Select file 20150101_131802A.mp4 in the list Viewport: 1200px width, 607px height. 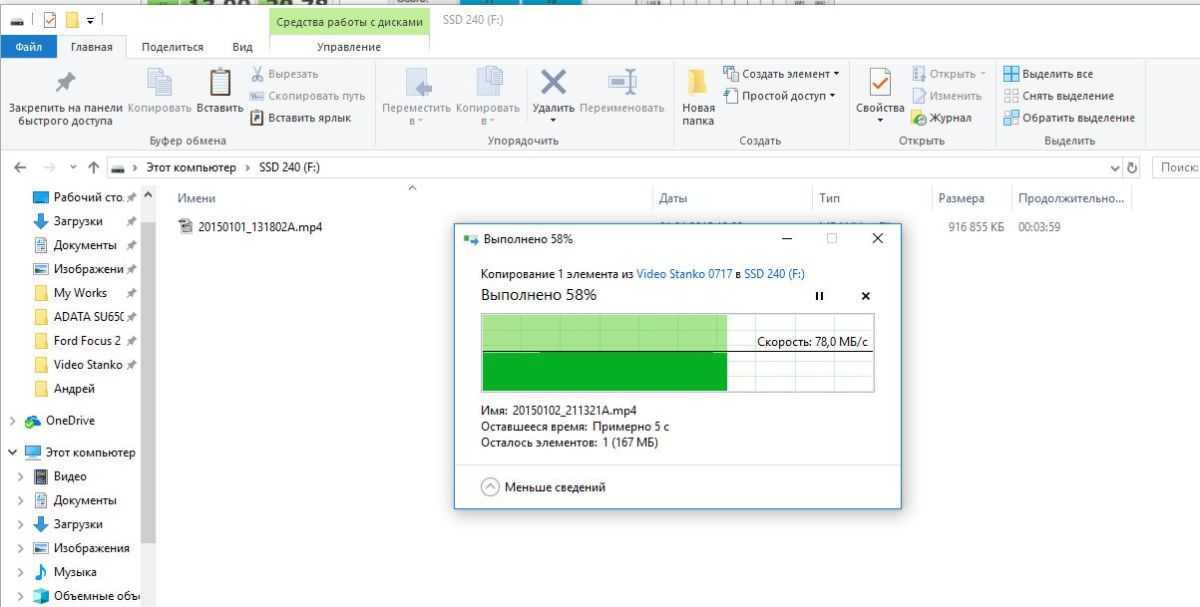pyautogui.click(x=260, y=227)
